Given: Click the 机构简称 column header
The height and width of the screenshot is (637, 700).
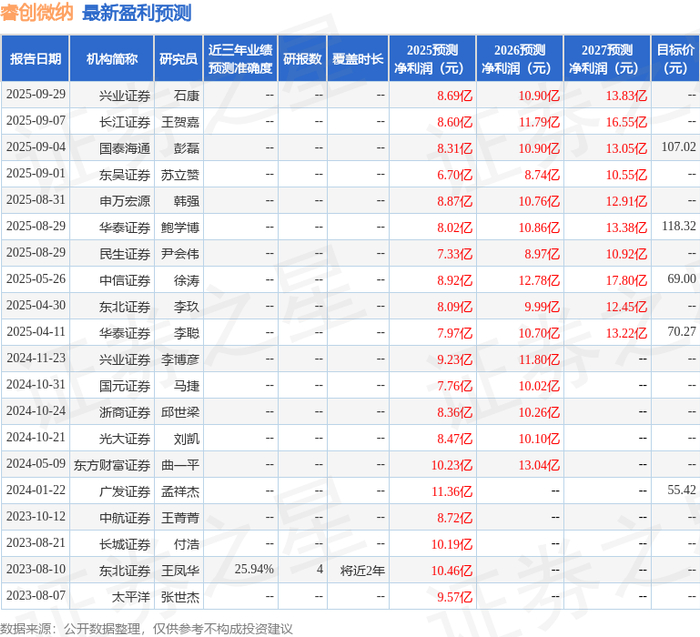Looking at the screenshot, I should tap(112, 59).
